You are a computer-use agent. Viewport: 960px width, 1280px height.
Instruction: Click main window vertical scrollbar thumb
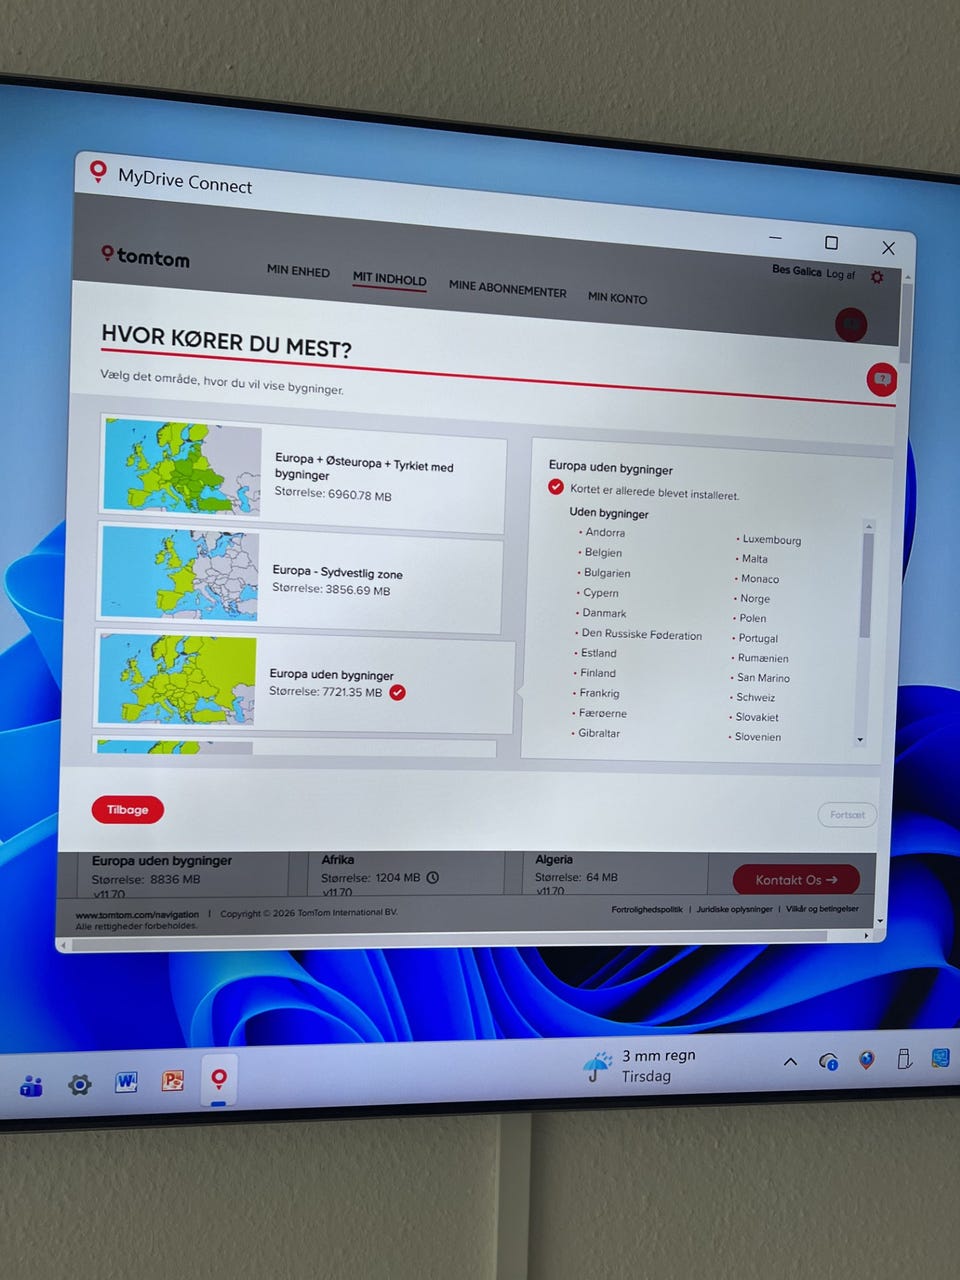pos(905,322)
